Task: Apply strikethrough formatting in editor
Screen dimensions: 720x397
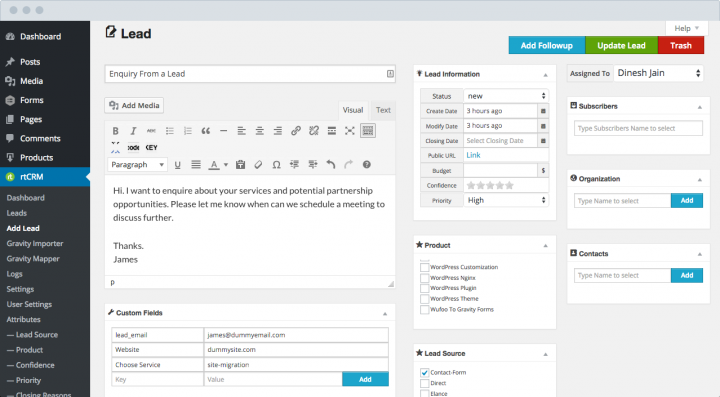Action: coord(151,131)
